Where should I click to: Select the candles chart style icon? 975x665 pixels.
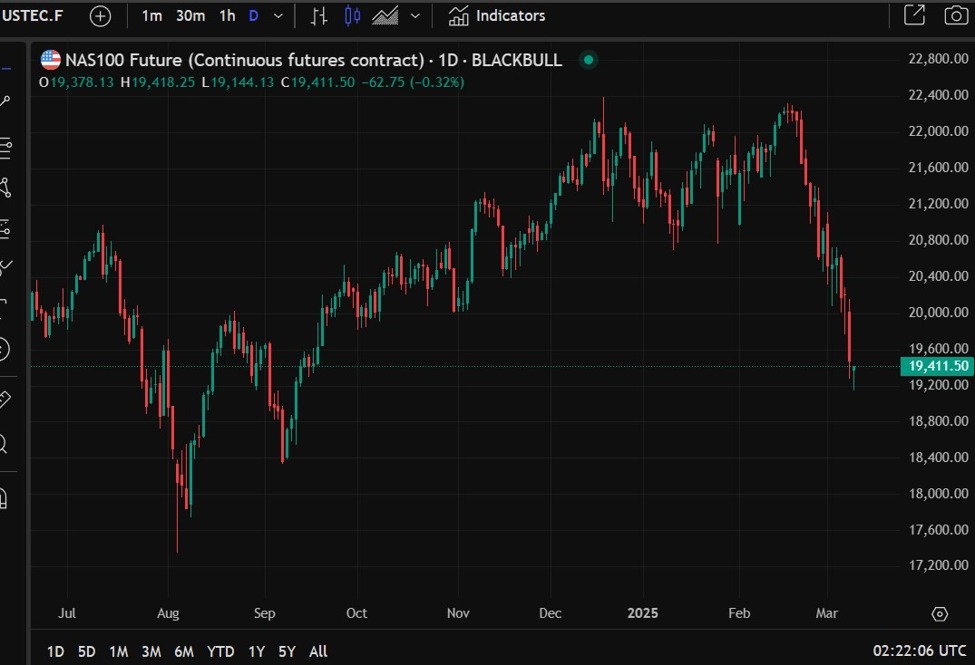click(x=352, y=16)
